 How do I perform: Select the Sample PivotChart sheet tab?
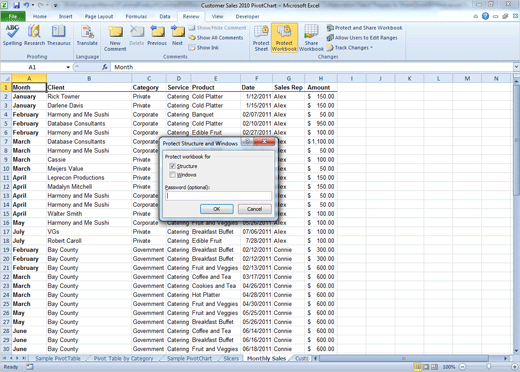pyautogui.click(x=189, y=358)
